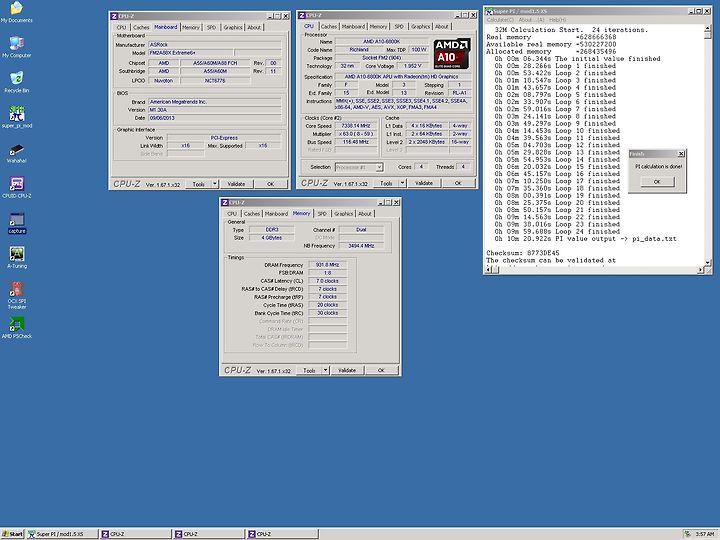Open the Graphics tab in the Mainboard CPU-Z window
This screenshot has width=720, height=540.
coord(233,28)
